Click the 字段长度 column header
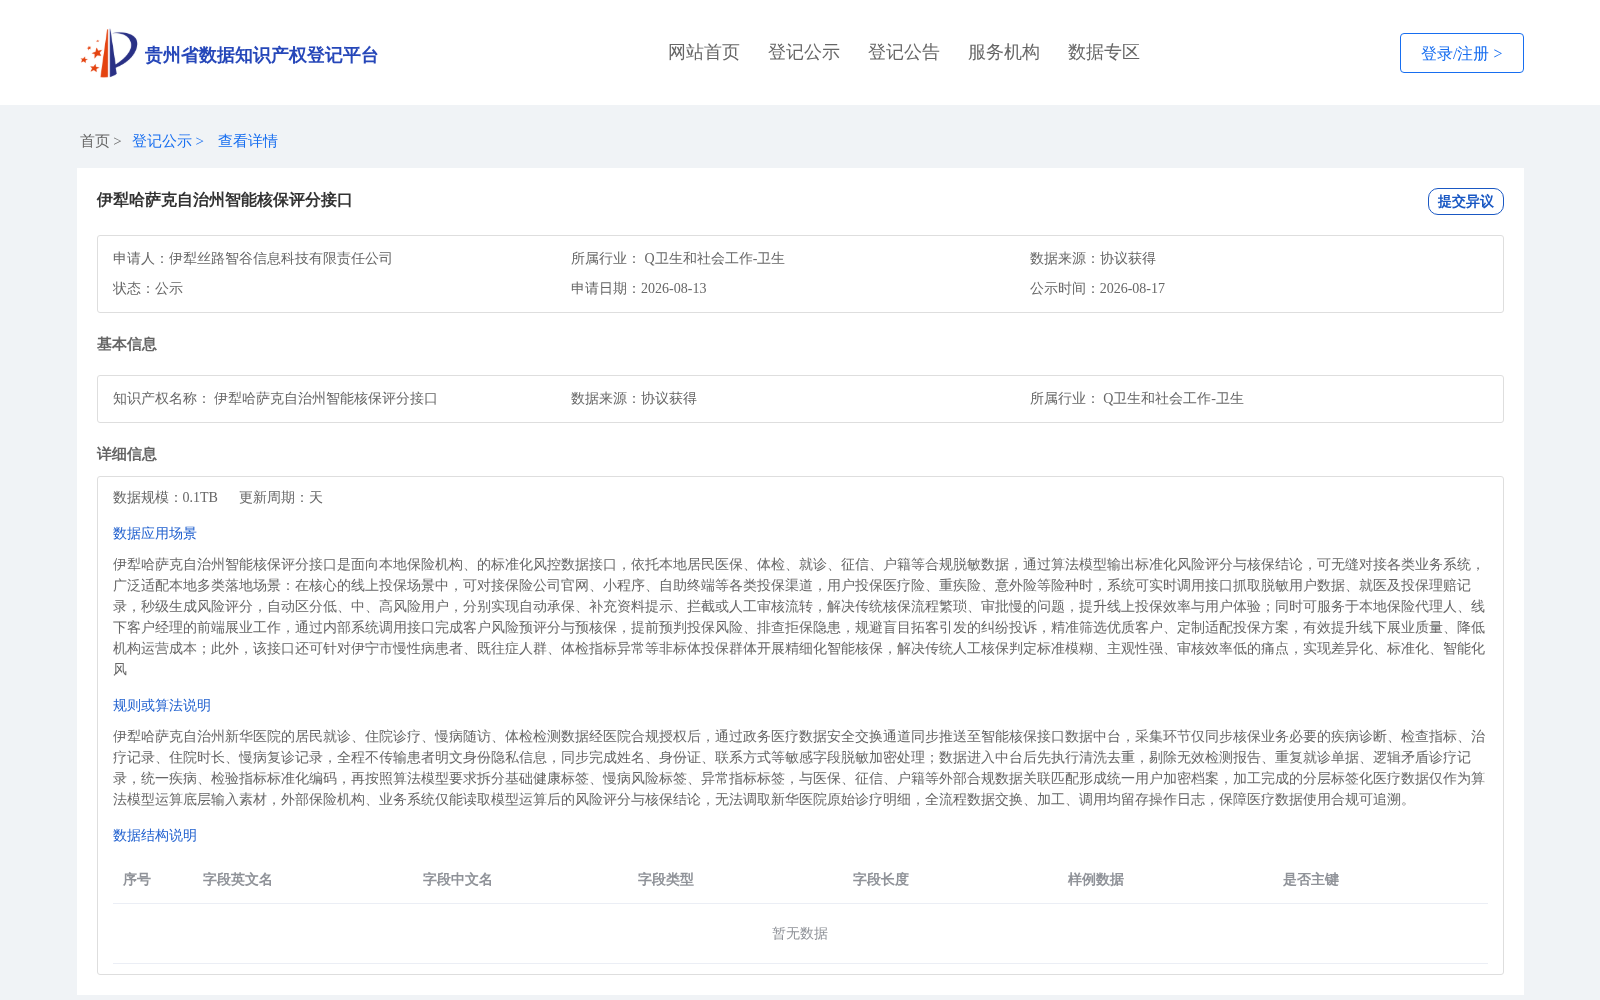Screen dimensions: 1600x1000 pos(881,879)
